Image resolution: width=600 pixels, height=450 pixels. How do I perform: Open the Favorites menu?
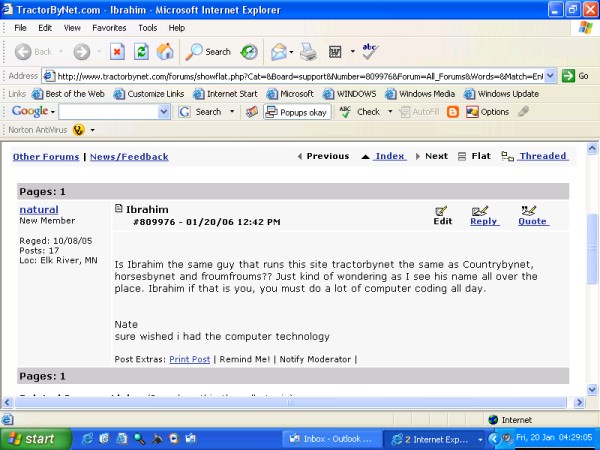109,28
